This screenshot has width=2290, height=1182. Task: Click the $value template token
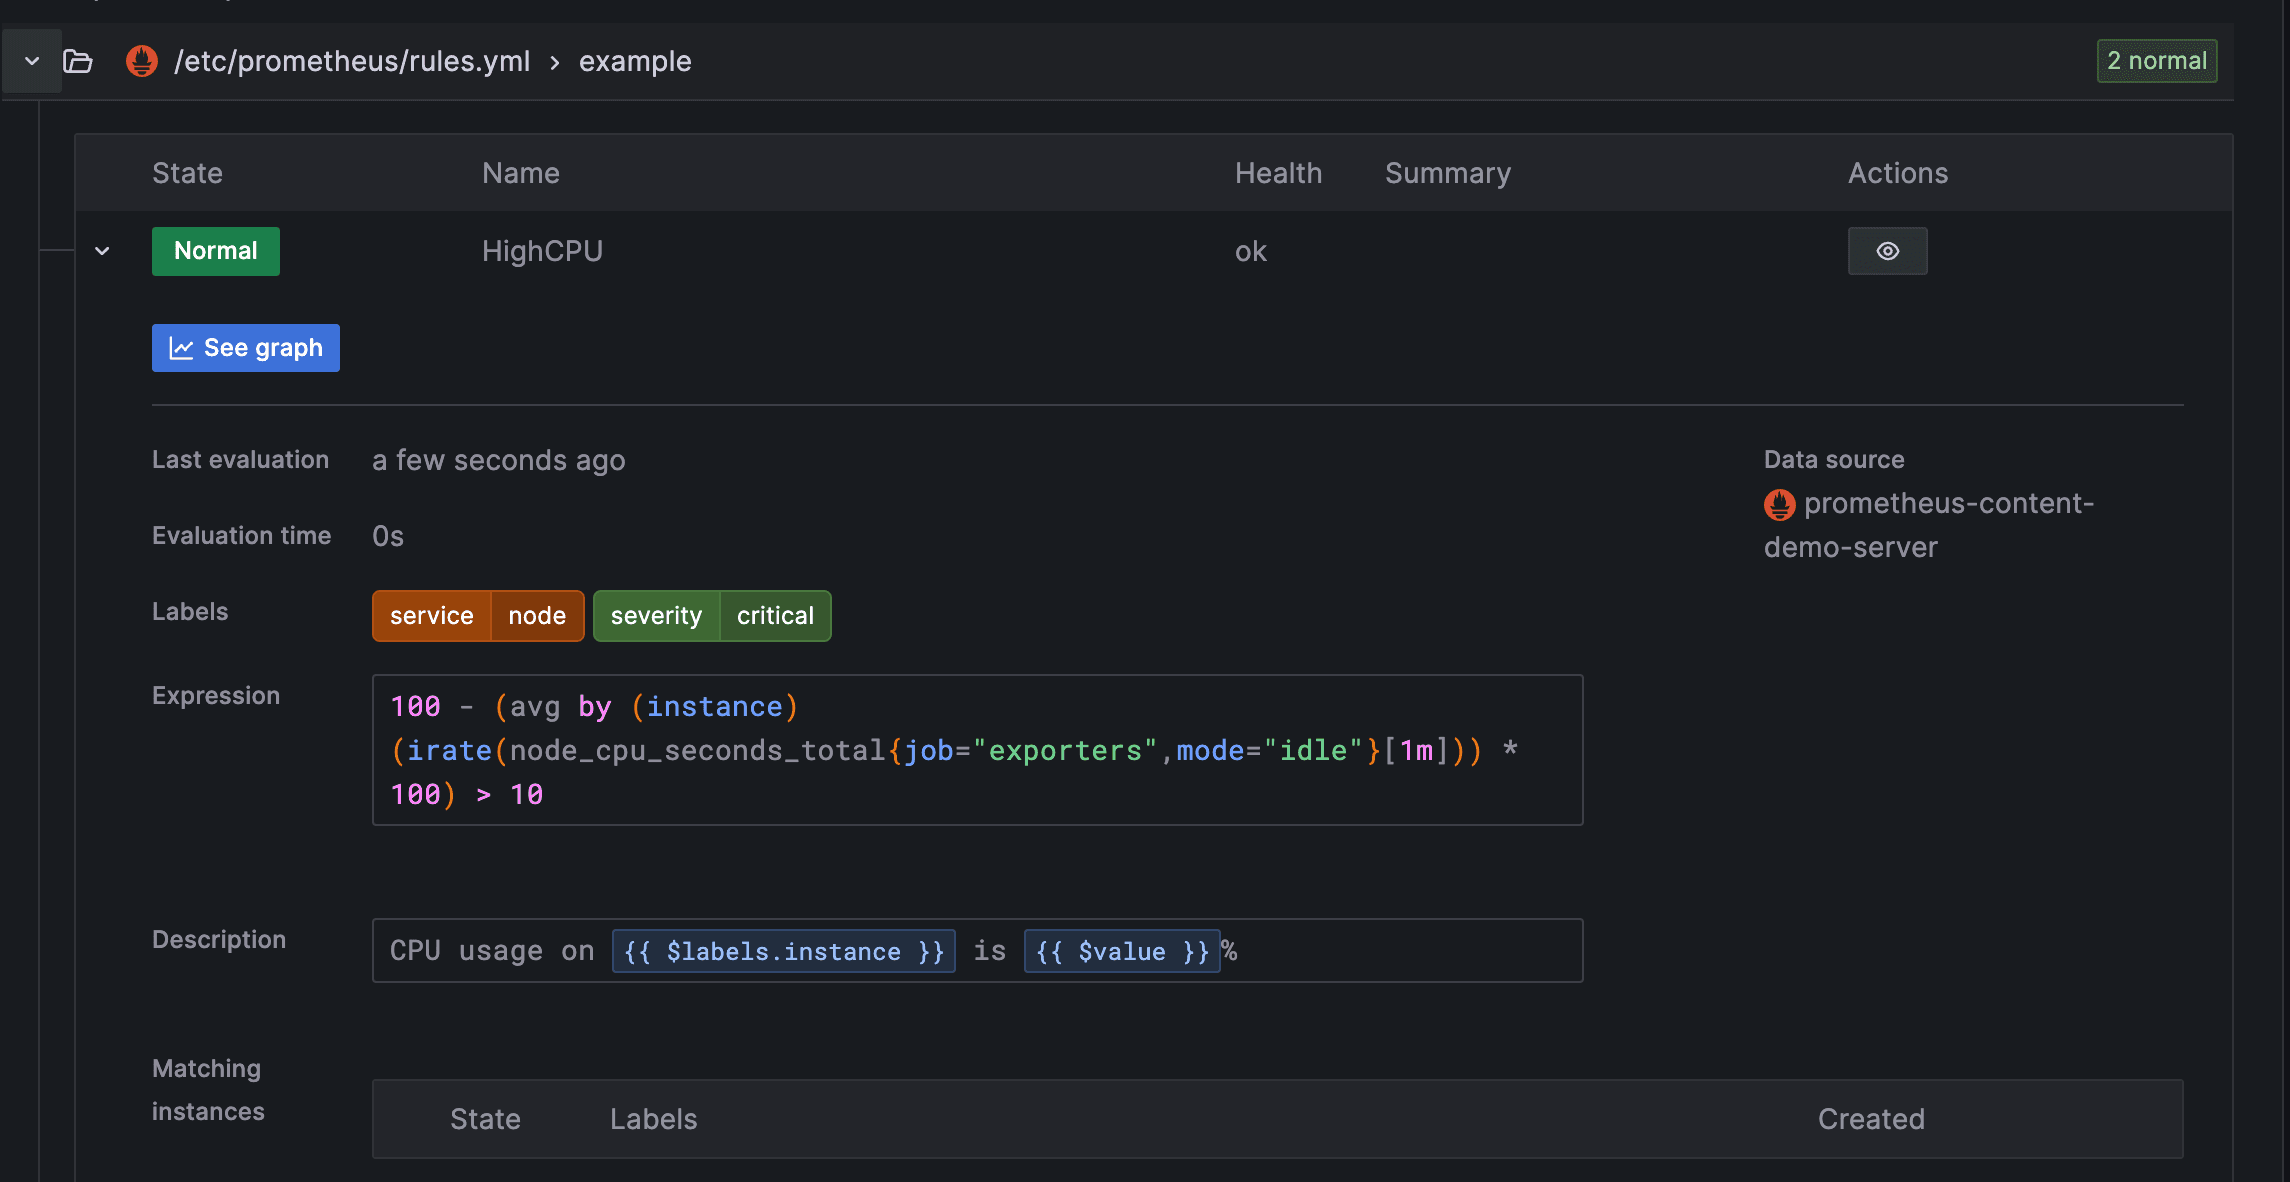coord(1122,951)
